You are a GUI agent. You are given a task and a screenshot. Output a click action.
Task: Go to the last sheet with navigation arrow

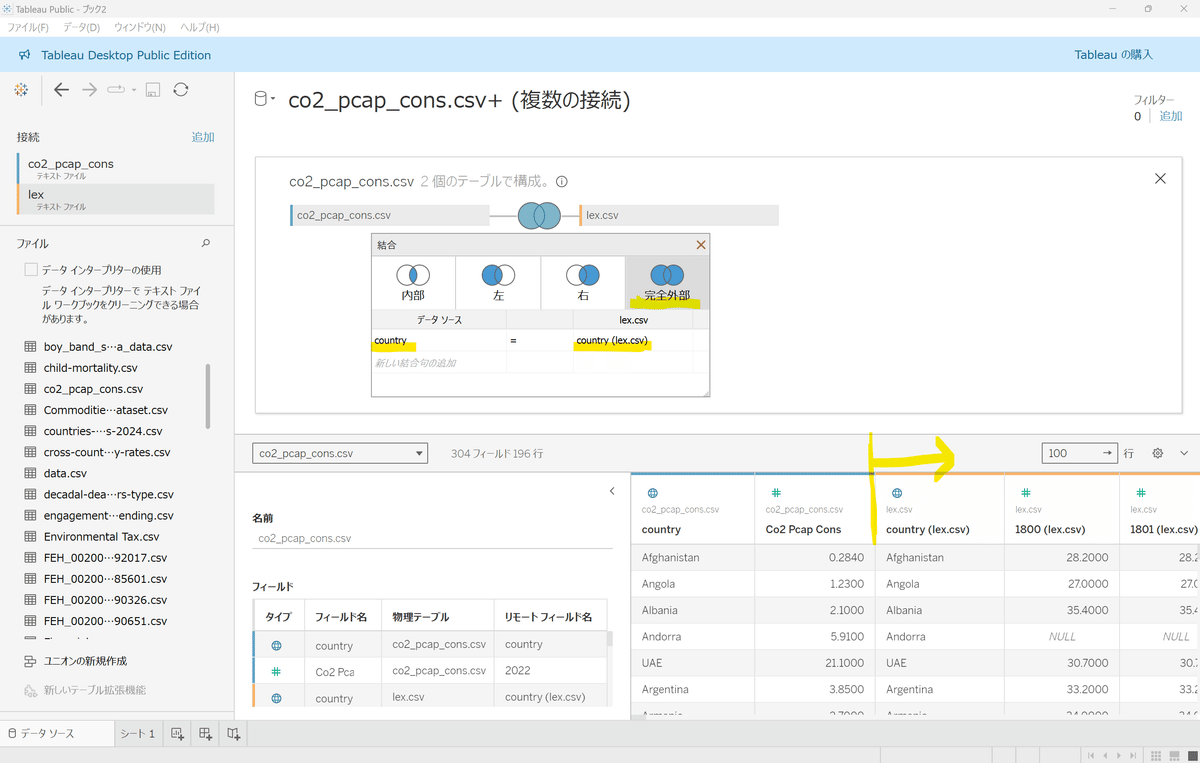click(1134, 755)
